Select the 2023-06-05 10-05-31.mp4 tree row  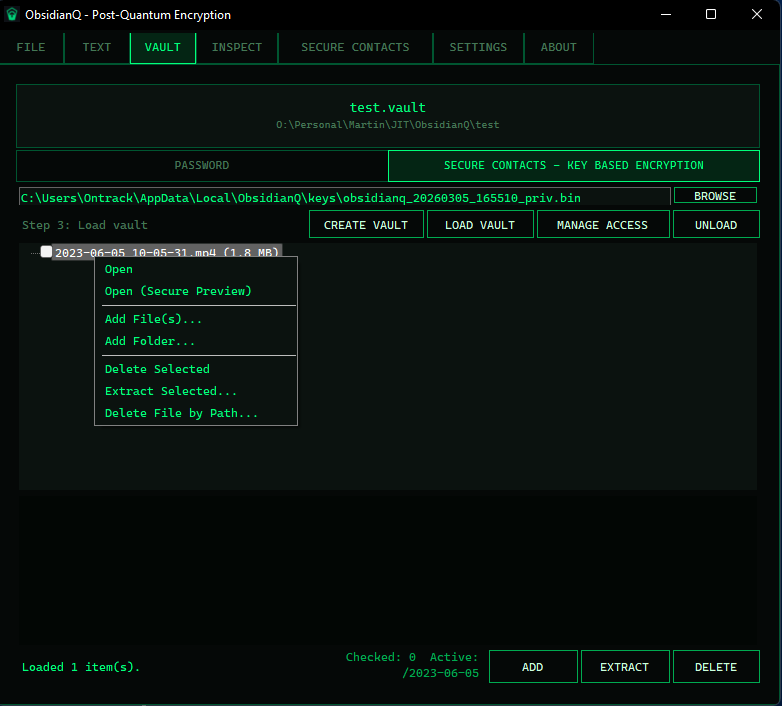click(x=167, y=251)
